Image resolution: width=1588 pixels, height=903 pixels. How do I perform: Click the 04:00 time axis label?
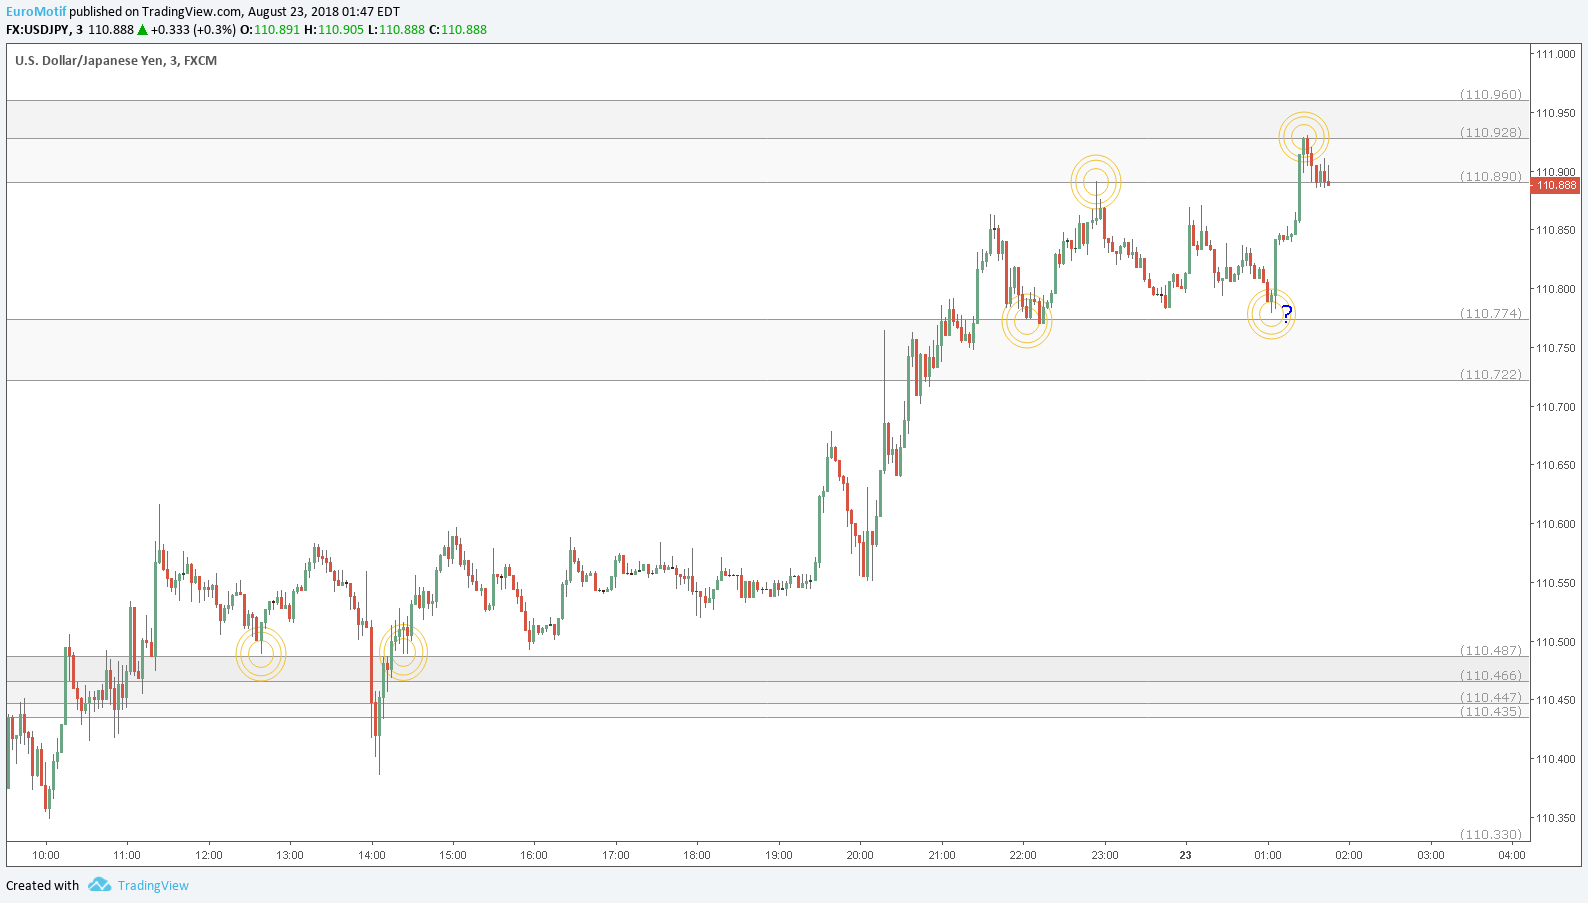click(1512, 855)
